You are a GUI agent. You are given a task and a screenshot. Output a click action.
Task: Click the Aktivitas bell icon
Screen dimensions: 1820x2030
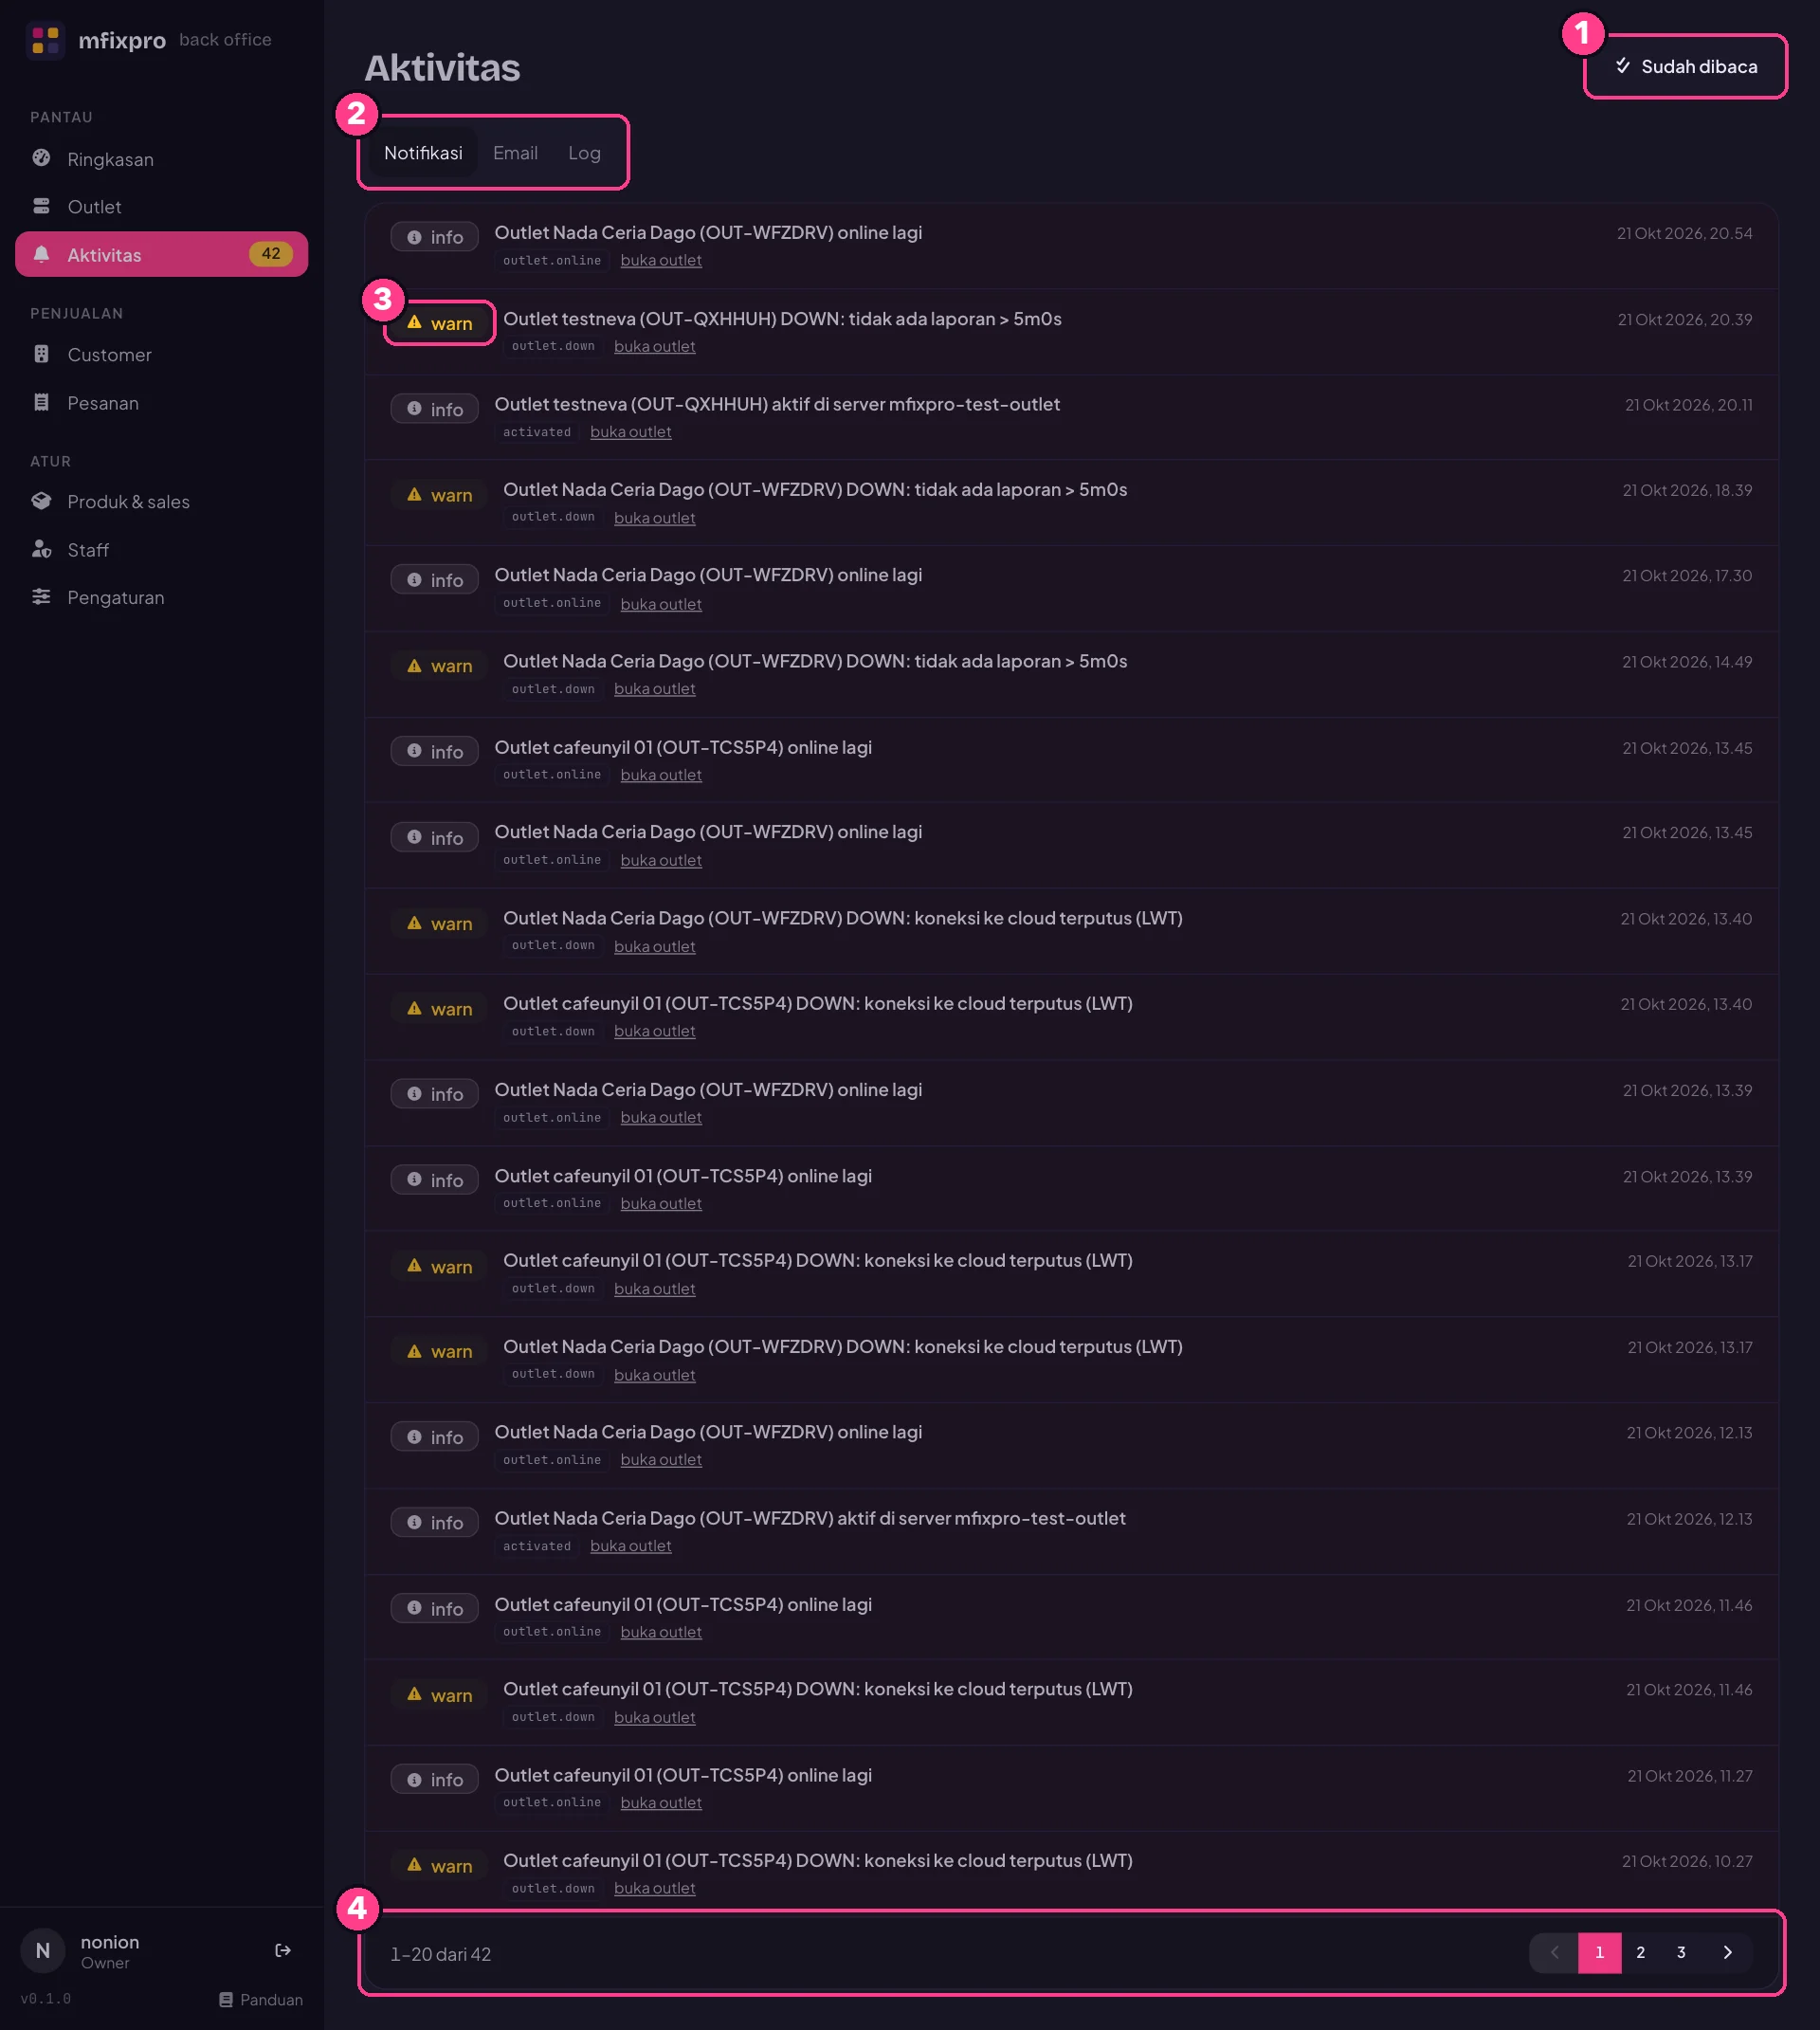[x=41, y=254]
